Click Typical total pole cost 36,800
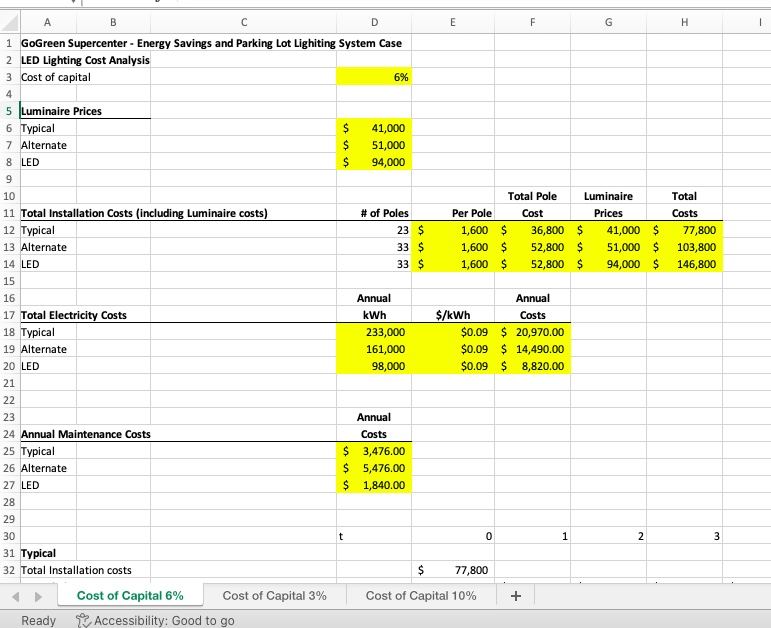 point(533,230)
